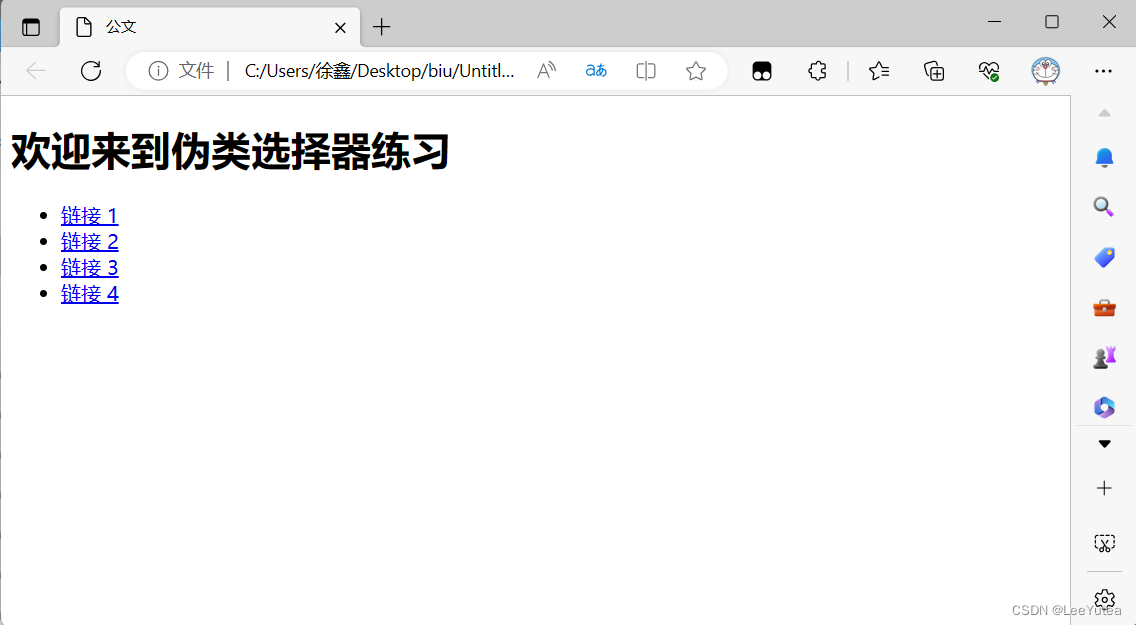
Task: Open browser essentials with the heart pulse icon
Action: point(989,70)
